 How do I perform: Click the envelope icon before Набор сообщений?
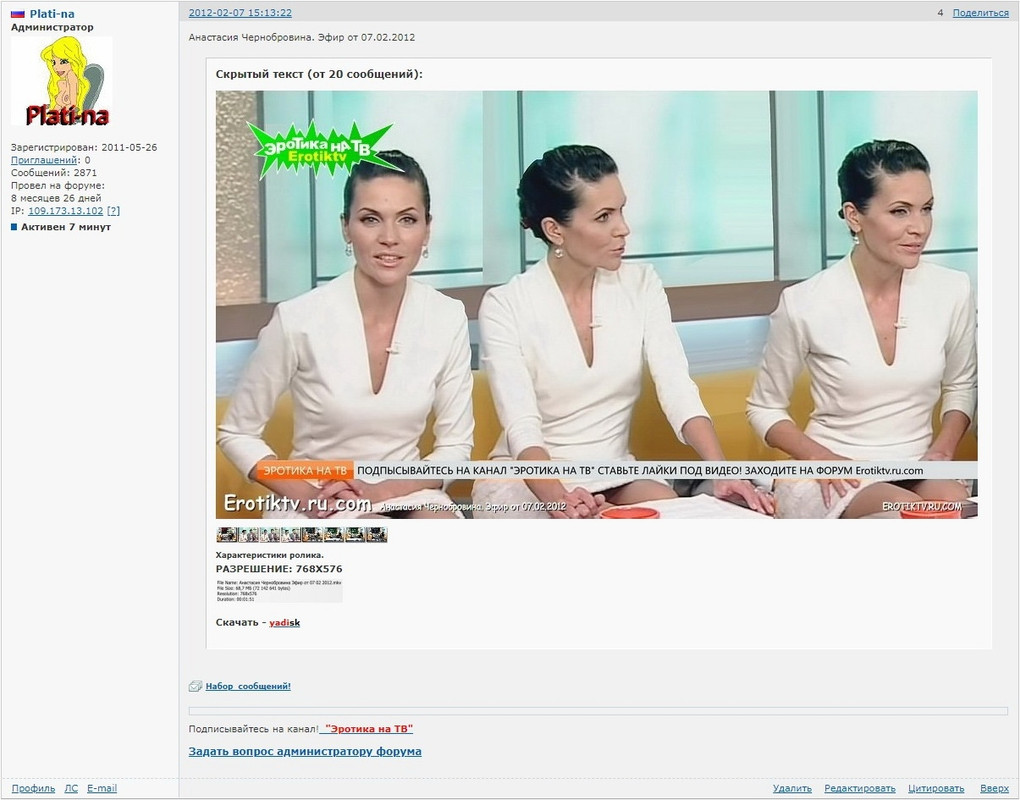click(195, 686)
